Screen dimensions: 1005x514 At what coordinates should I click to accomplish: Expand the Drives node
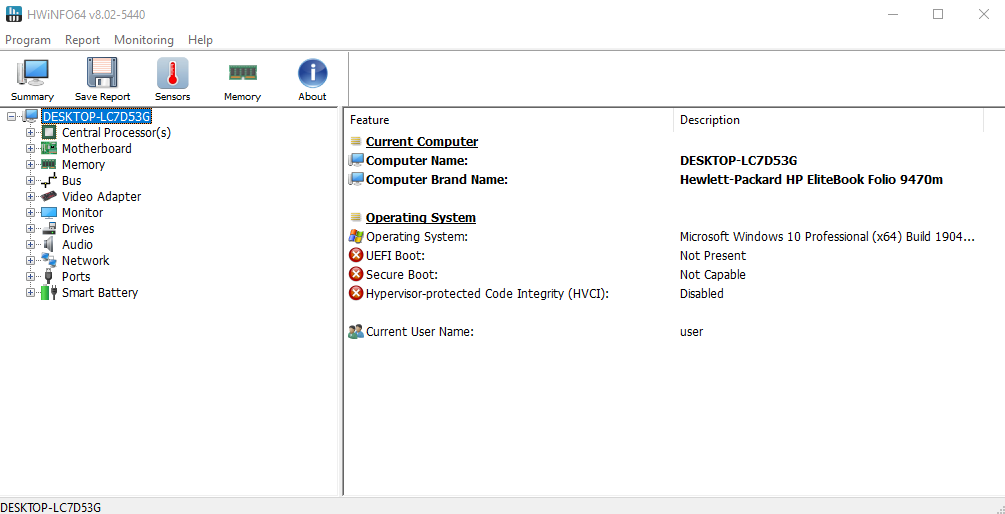click(x=30, y=229)
